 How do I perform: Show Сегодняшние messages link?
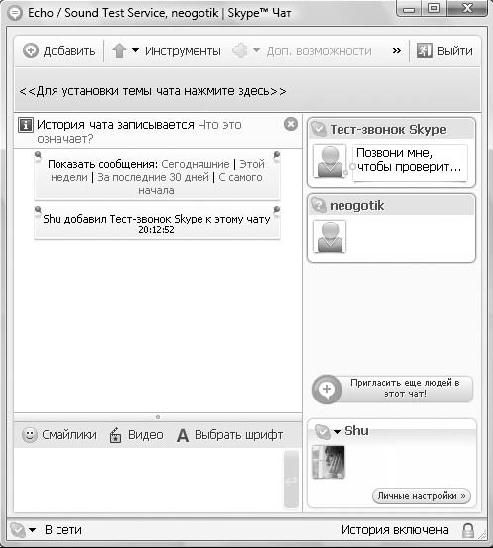(195, 164)
